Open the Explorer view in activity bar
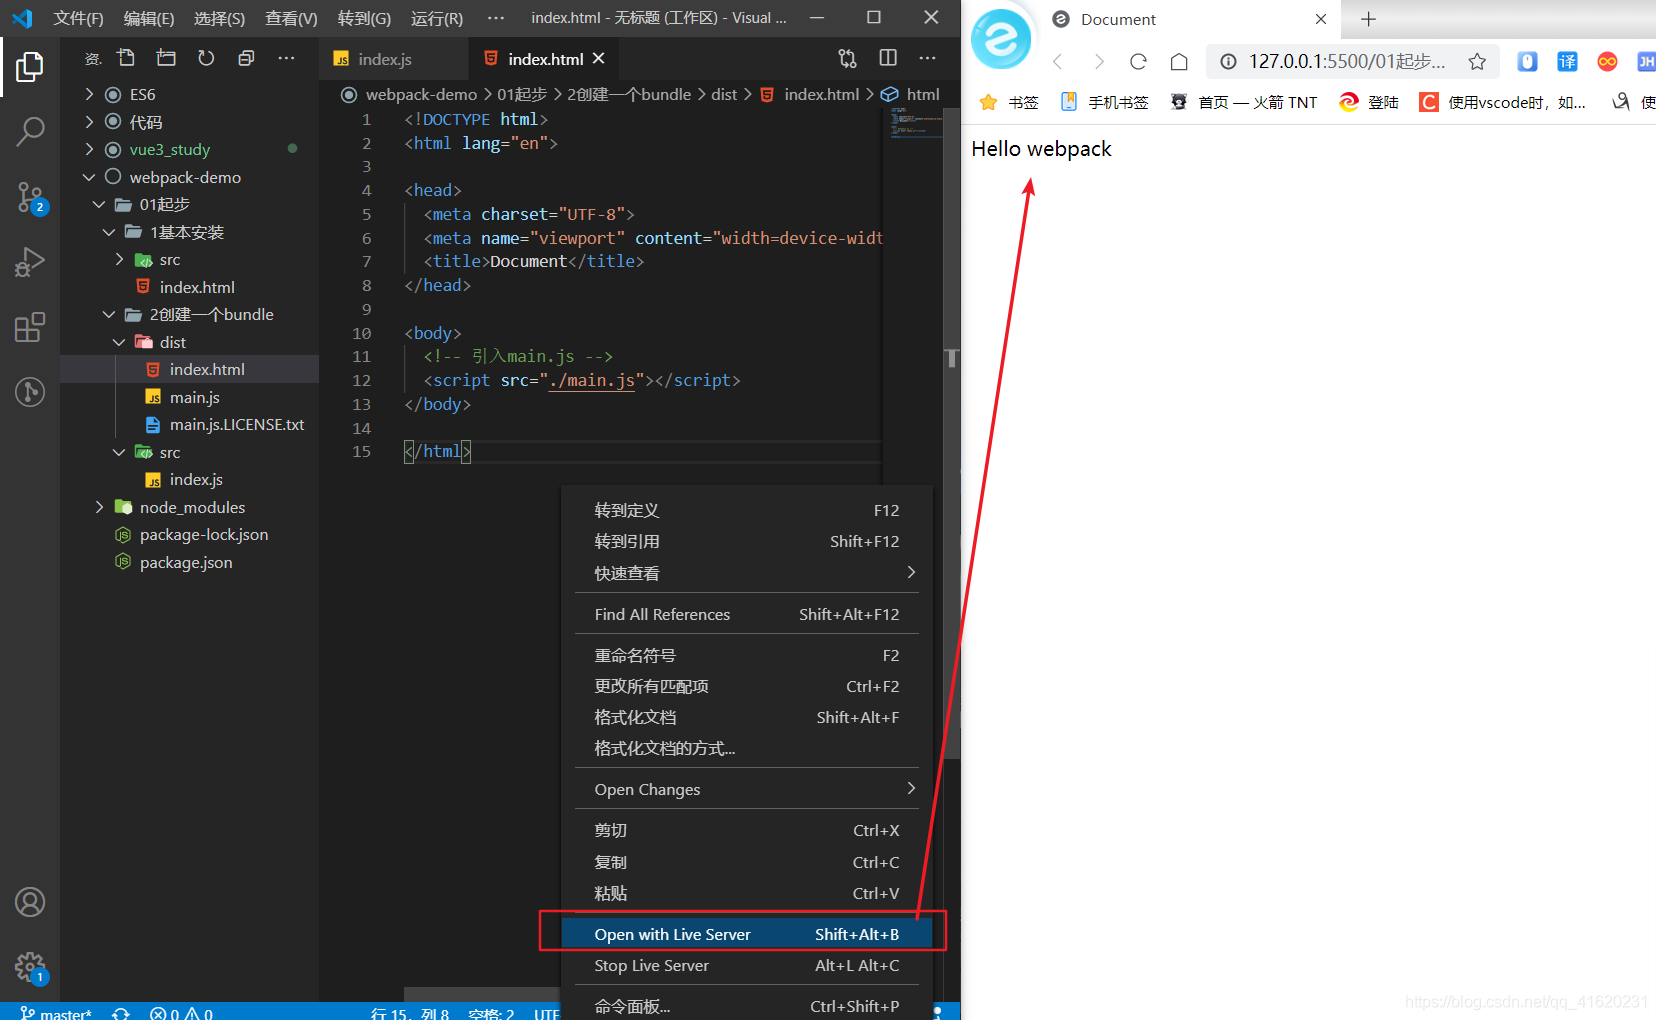 coord(30,67)
